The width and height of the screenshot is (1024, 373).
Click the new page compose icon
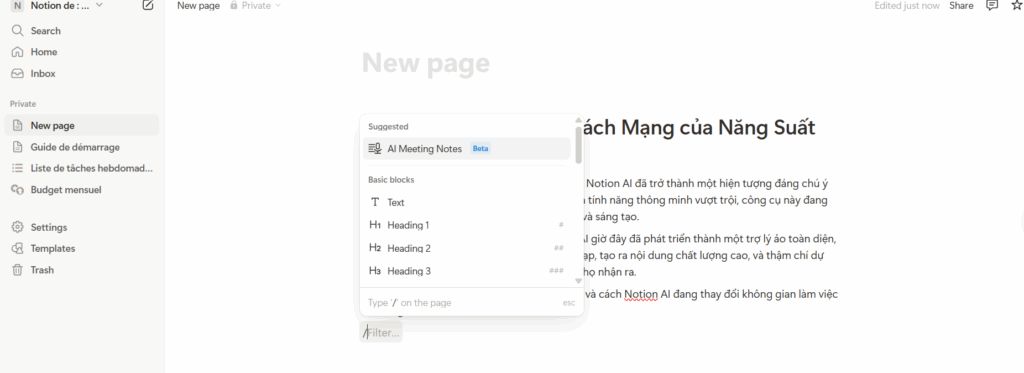click(148, 6)
